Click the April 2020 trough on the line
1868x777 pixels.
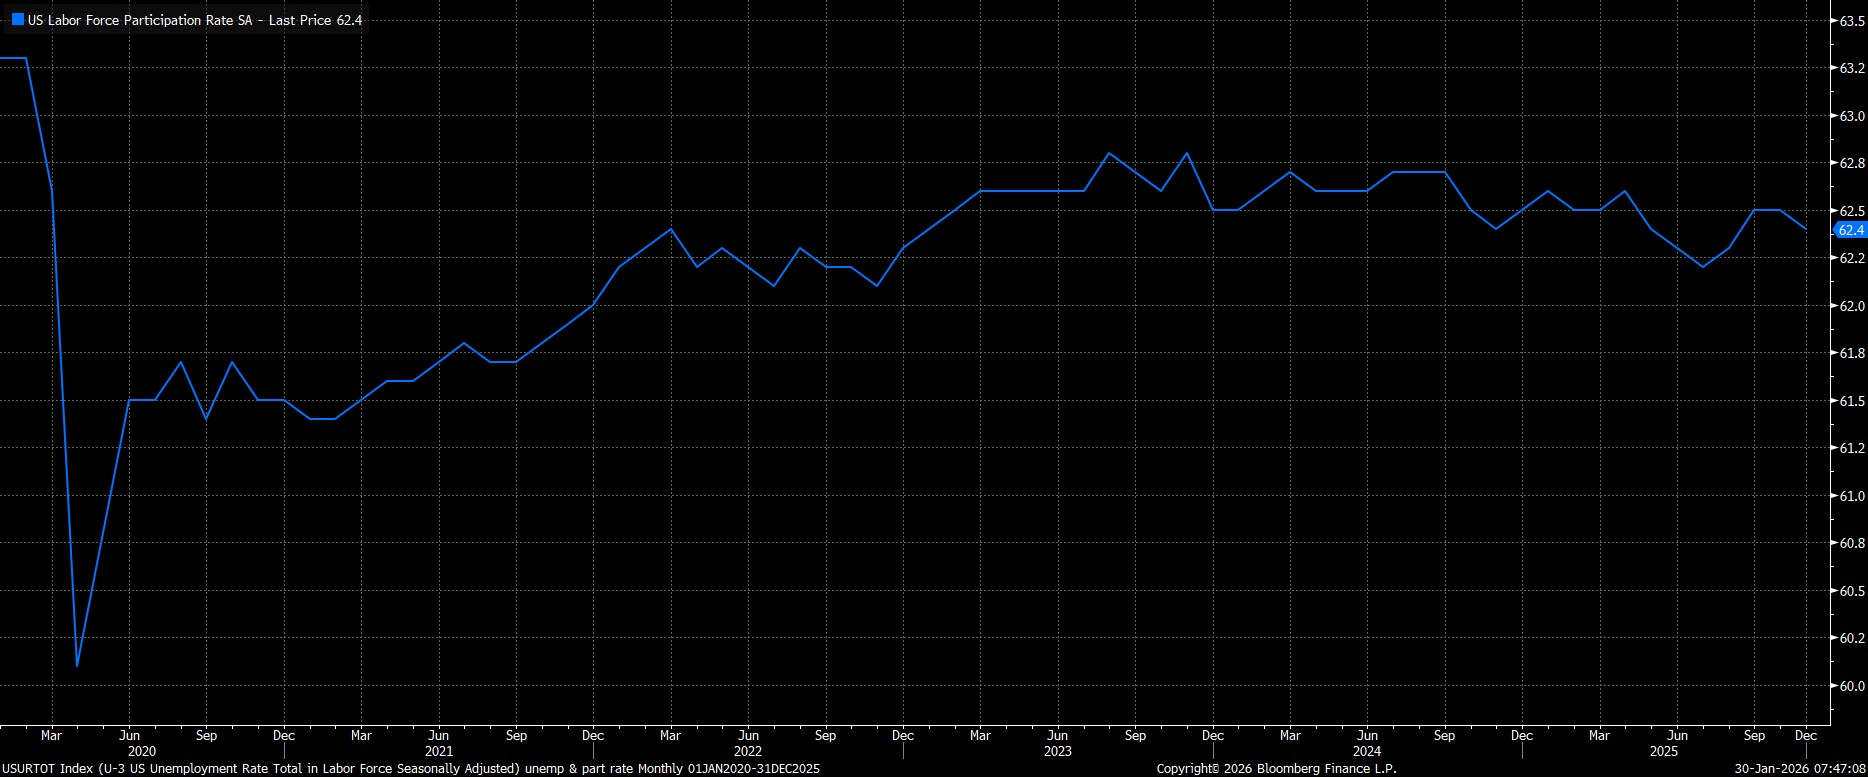pos(77,665)
